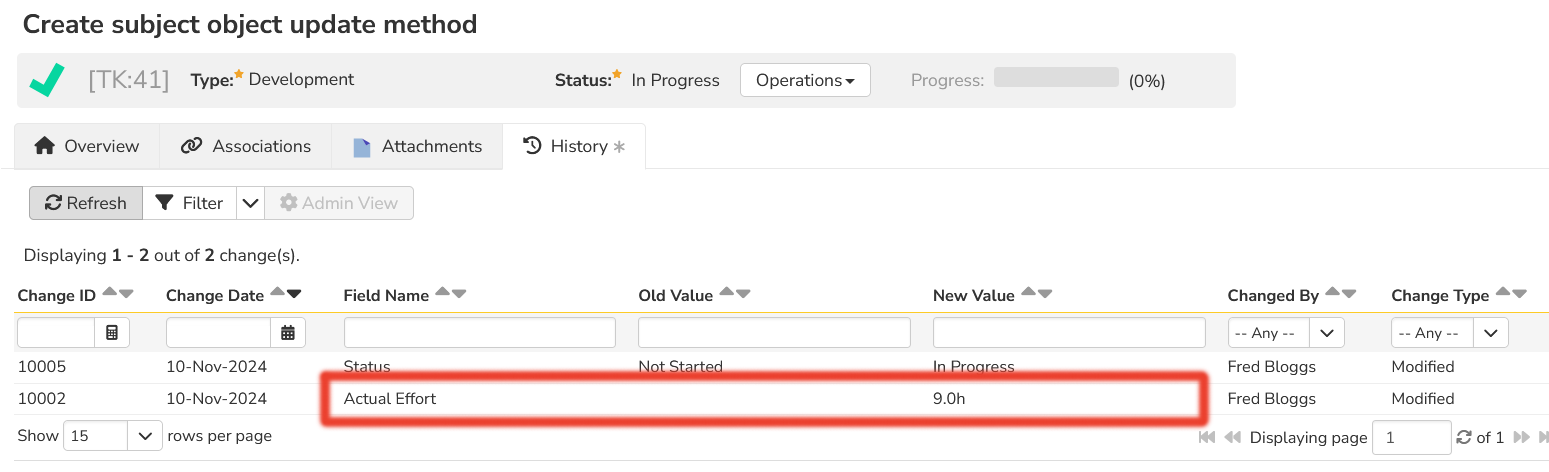The image size is (1549, 472).
Task: Expand the Changed By filter dropdown
Action: point(1327,333)
